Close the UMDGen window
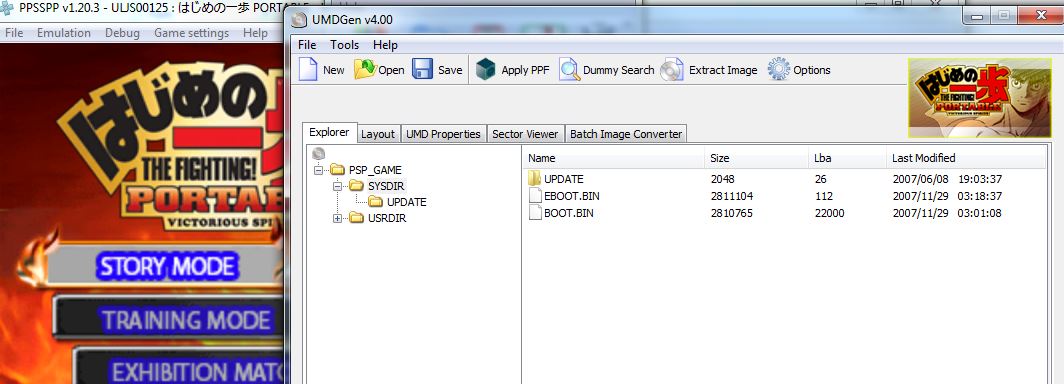The image size is (1064, 384). [1040, 15]
